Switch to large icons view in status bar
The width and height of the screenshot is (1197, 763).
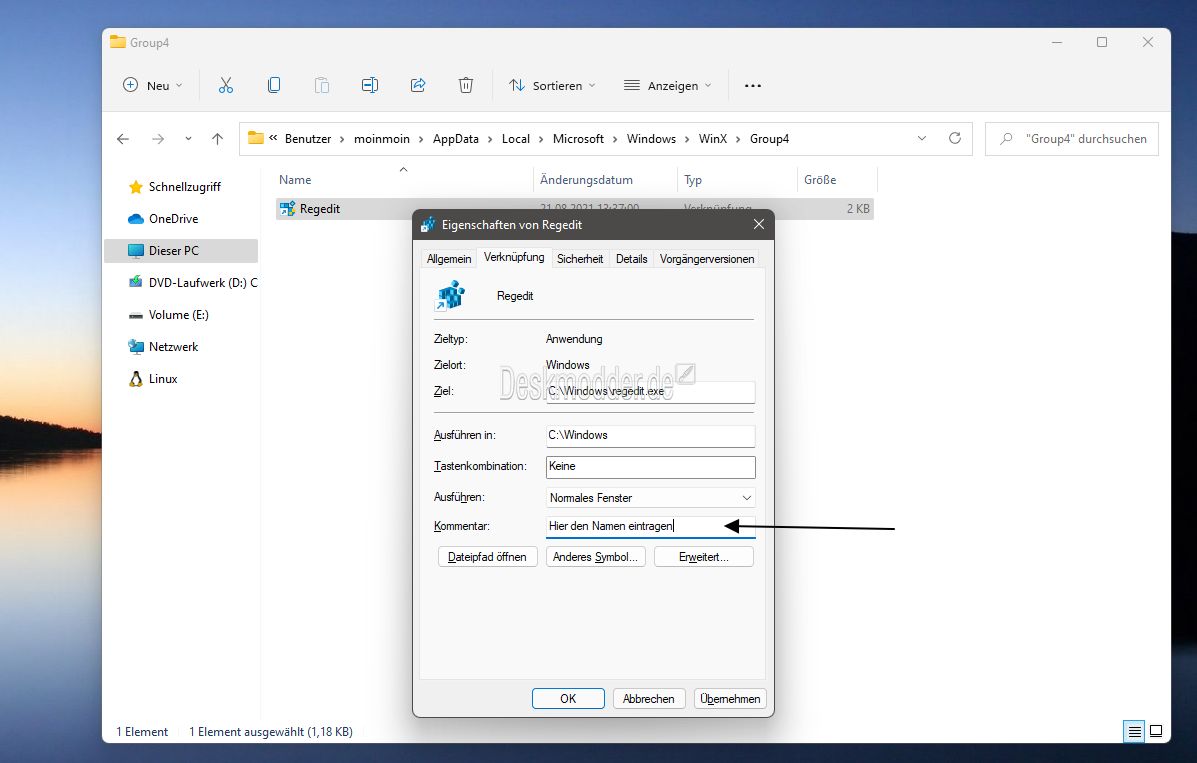coord(1156,732)
